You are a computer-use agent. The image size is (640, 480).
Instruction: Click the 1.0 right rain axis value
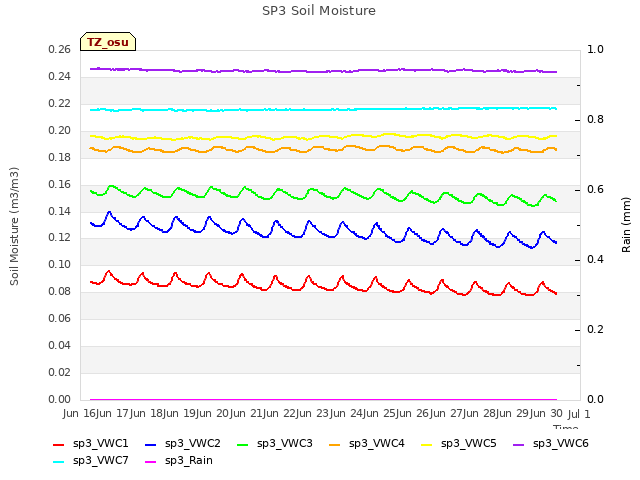pyautogui.click(x=595, y=49)
